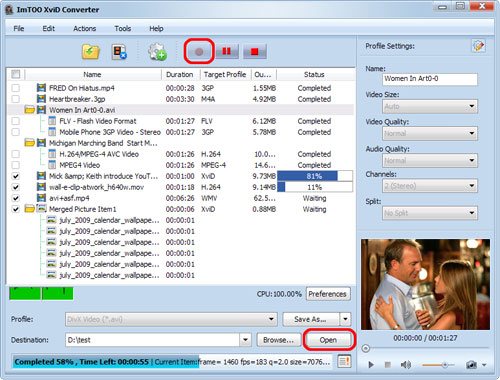Play the preview video

[x=371, y=365]
